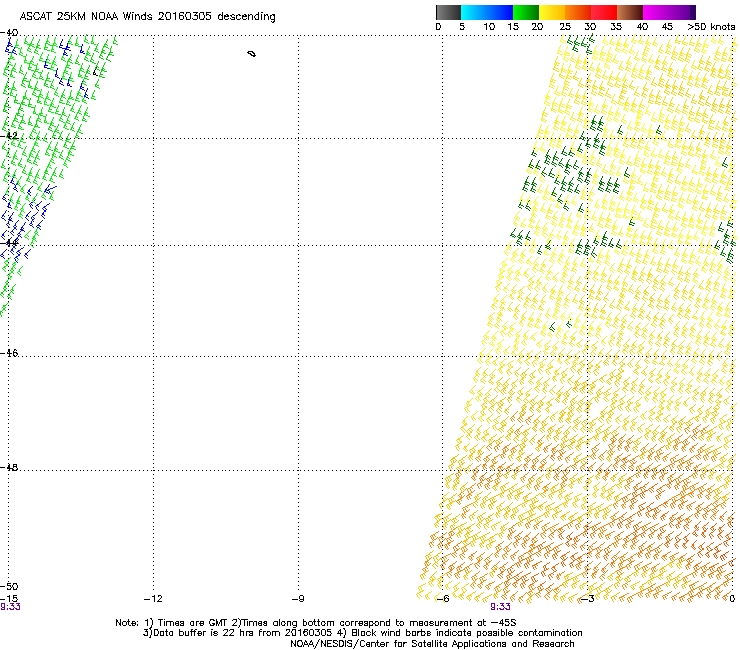Click the '-40' latitude axis label
Screen dimensions: 740x650
point(9,33)
